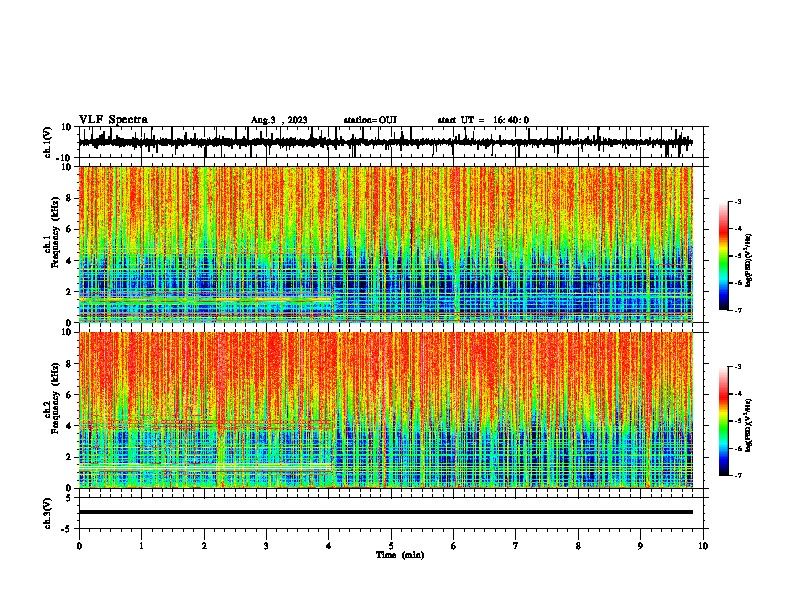Click the "Time (min)" x-axis label
Screen dimensions: 792x612
[400, 555]
